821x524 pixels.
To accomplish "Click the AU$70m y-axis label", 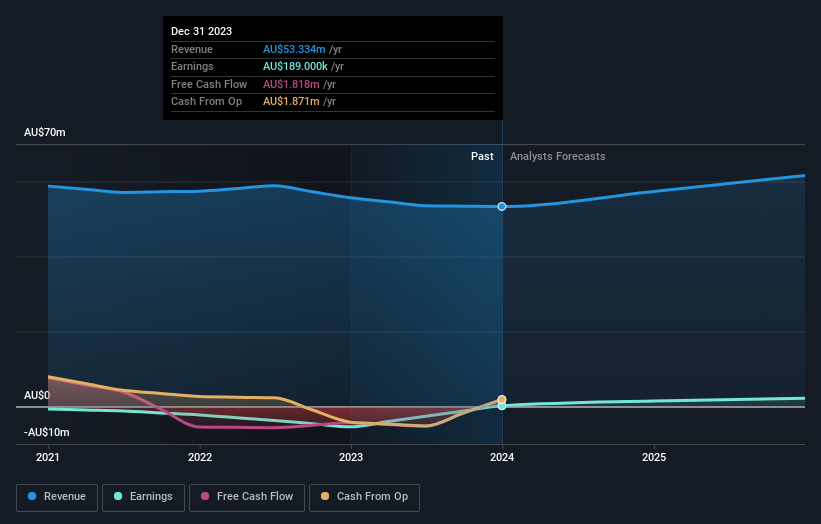I will click(45, 132).
